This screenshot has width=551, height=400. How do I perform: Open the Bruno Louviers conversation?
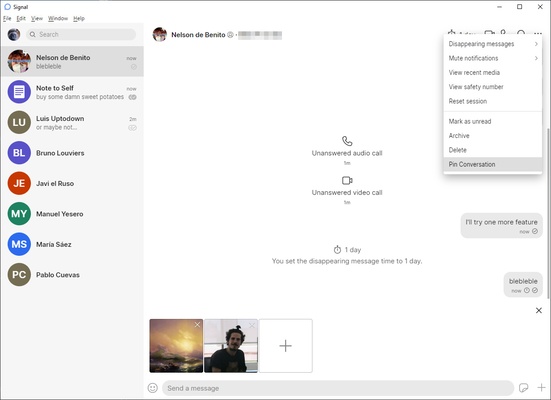pyautogui.click(x=72, y=153)
